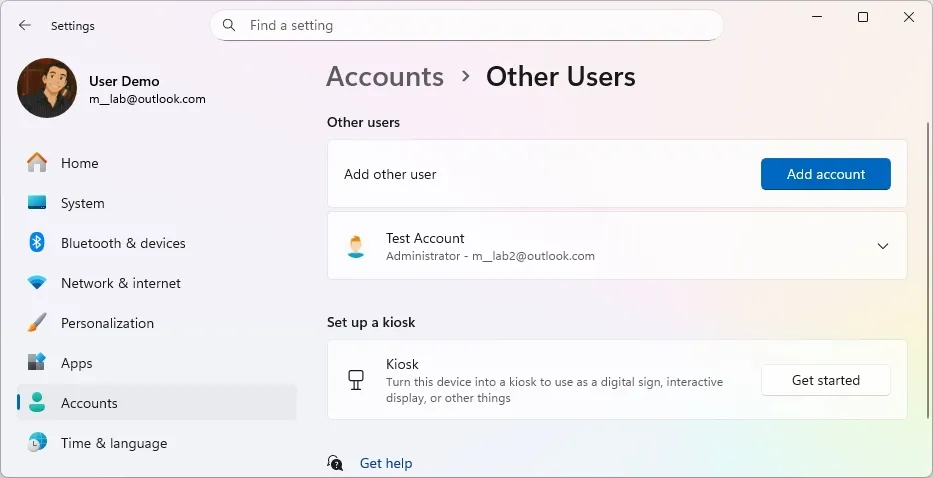Viewport: 933px width, 478px height.
Task: Minimize the Settings window
Action: point(817,17)
